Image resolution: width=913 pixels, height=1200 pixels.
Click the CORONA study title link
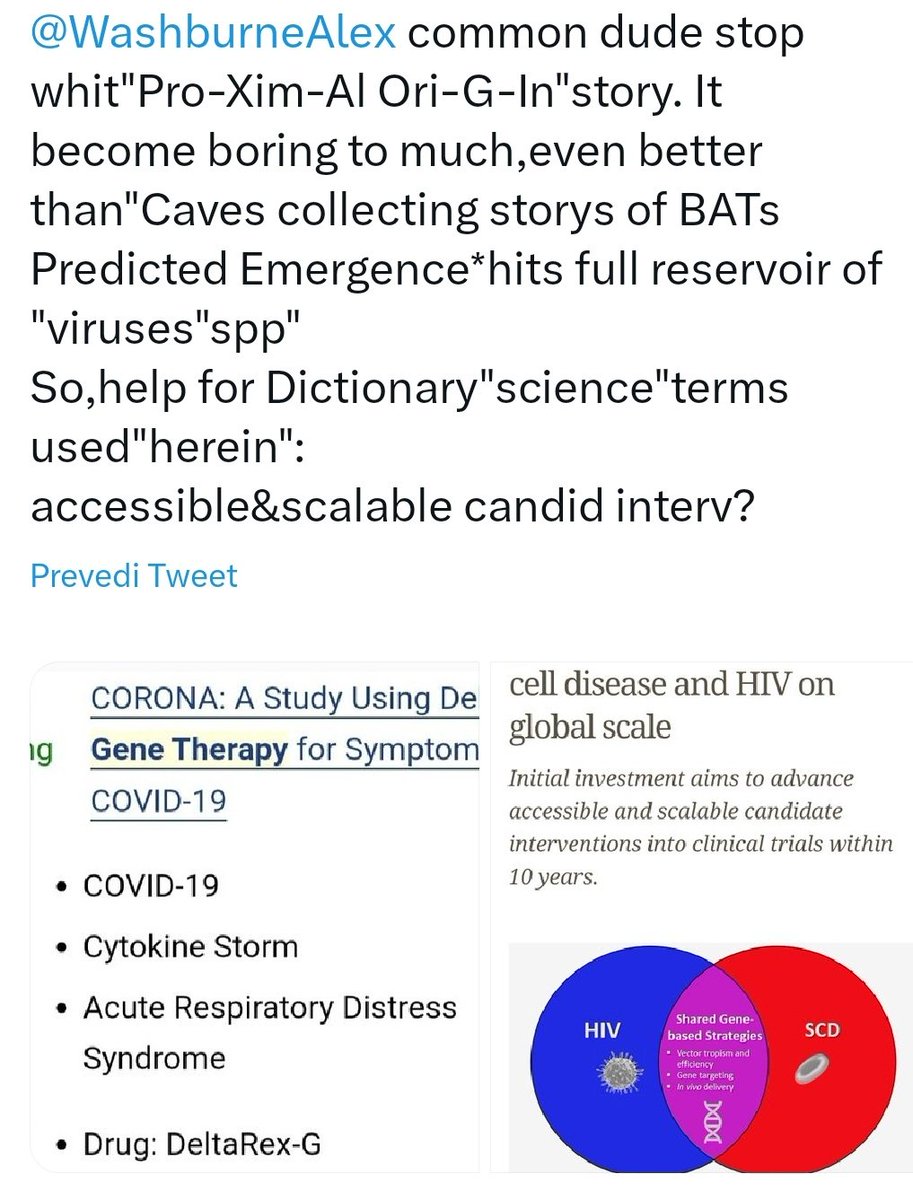(284, 700)
